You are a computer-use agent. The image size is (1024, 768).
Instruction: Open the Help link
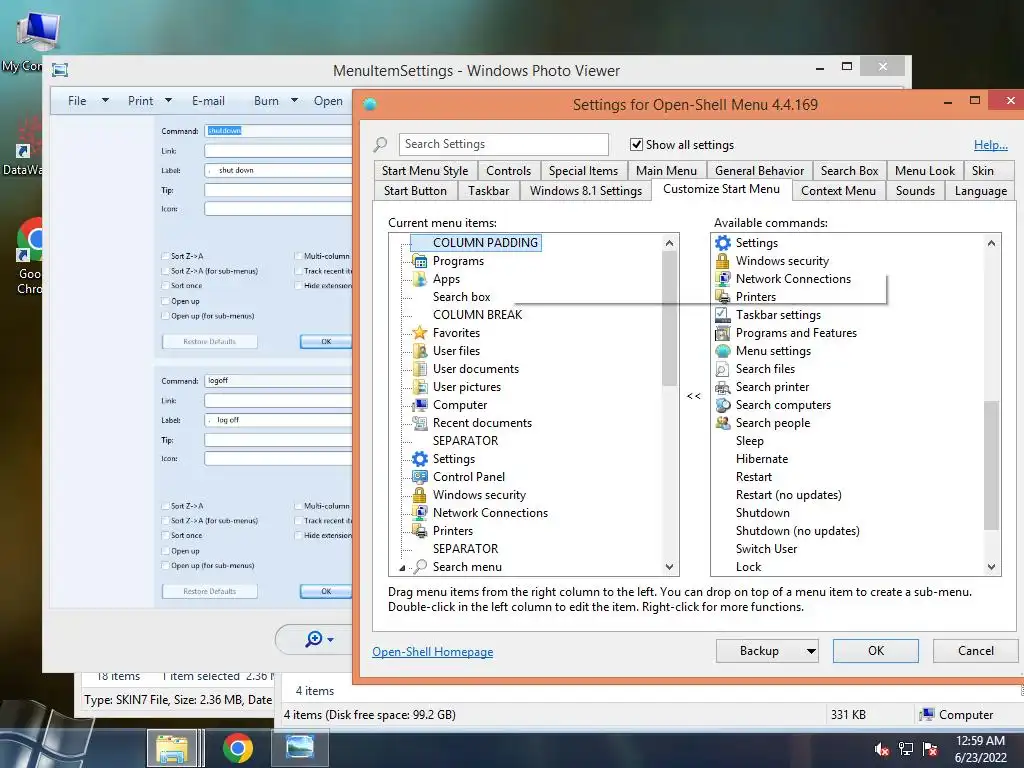click(x=991, y=145)
